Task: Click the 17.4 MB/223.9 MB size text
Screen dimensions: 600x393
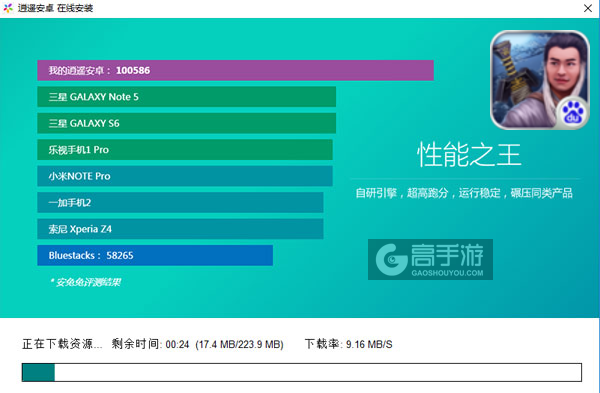Action: [240, 345]
